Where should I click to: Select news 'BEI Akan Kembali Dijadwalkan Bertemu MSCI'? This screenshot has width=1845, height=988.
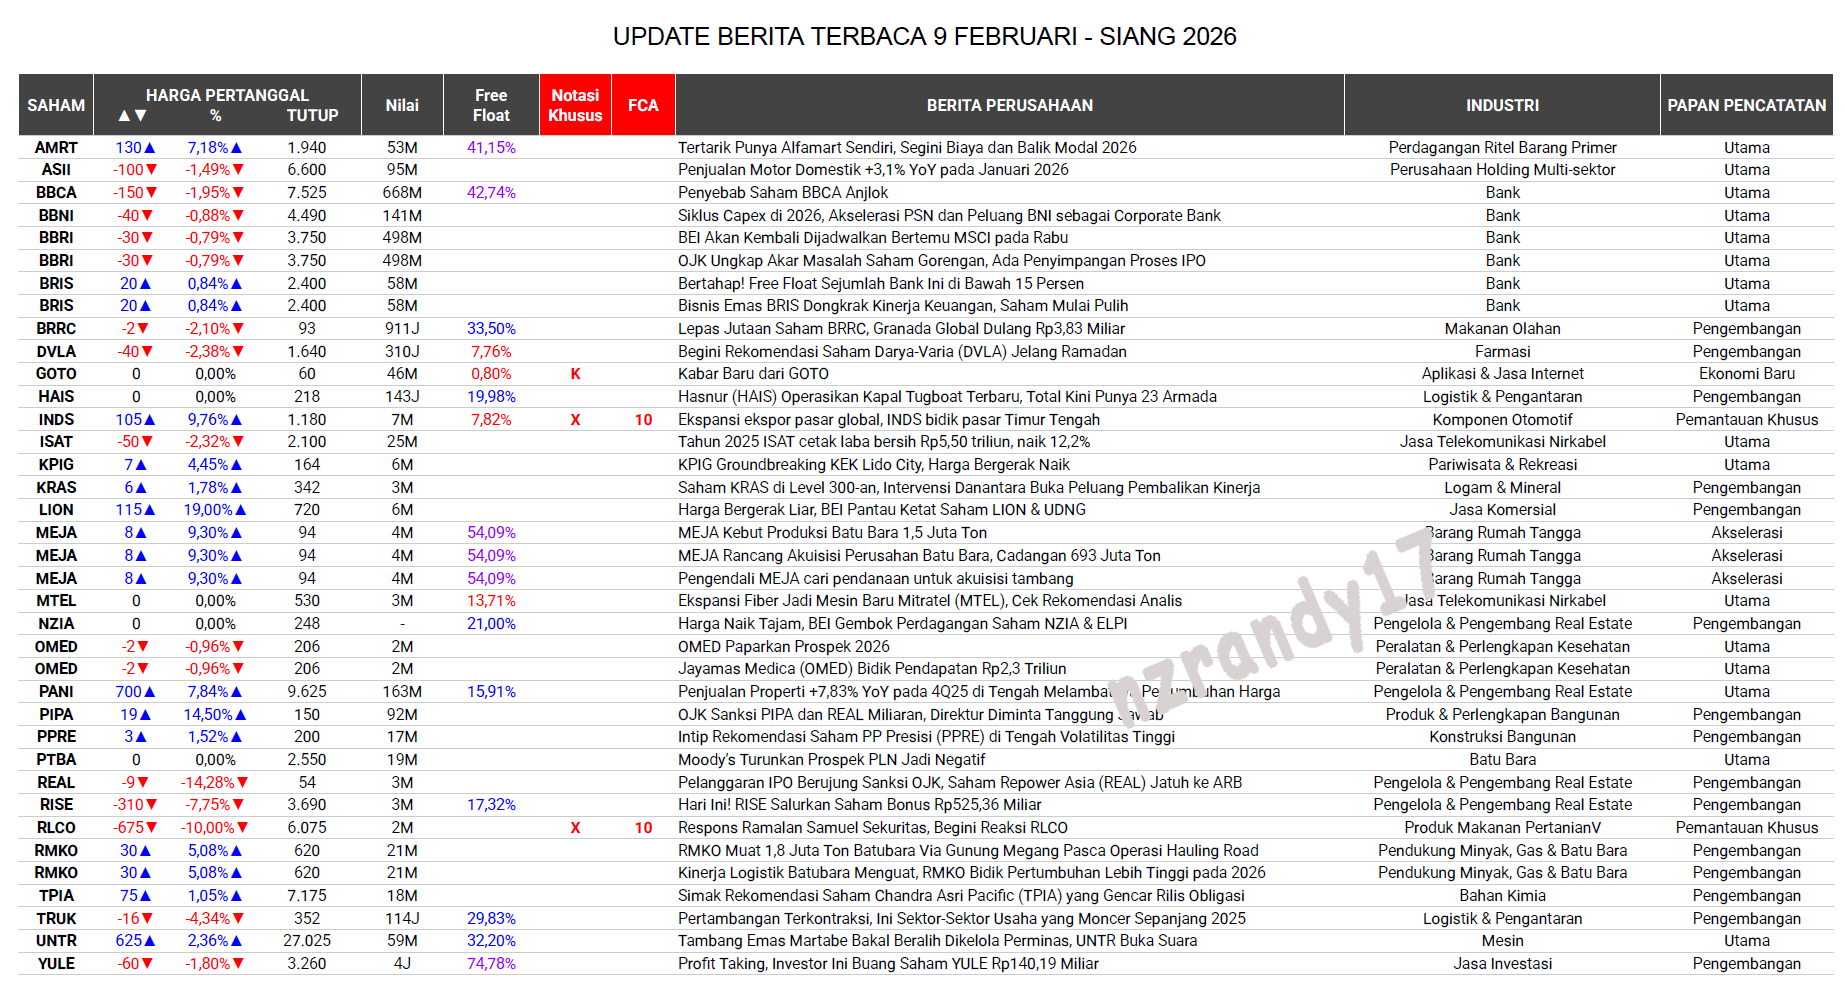tap(873, 238)
